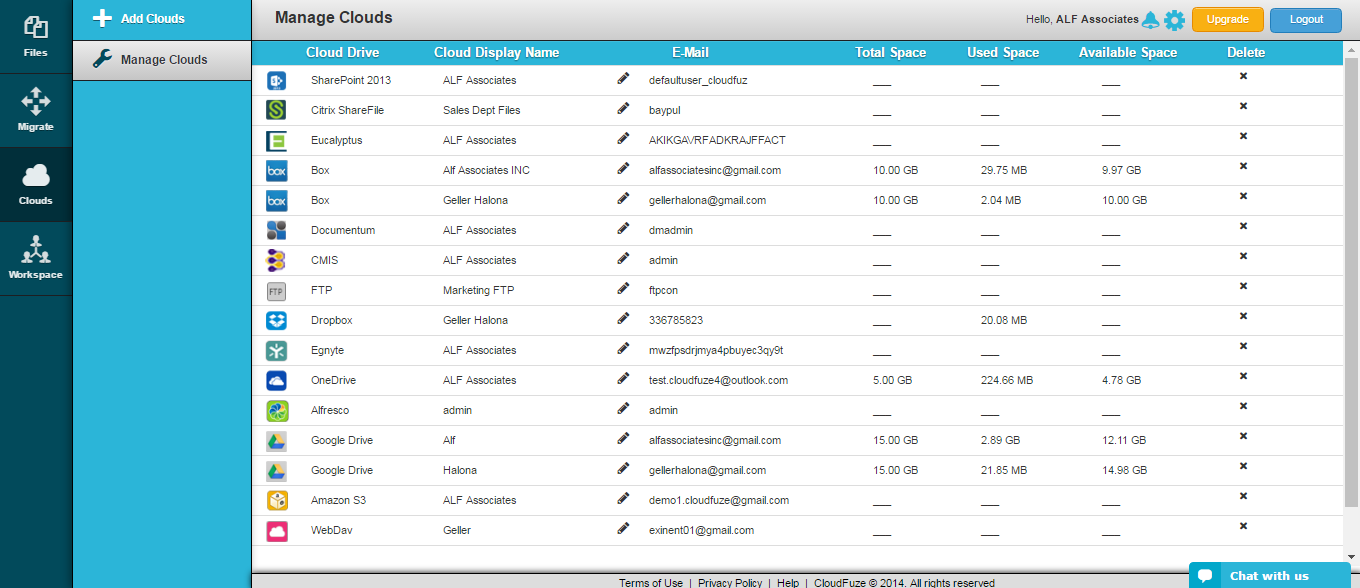Open settings gear icon
The width and height of the screenshot is (1360, 588).
(1174, 20)
